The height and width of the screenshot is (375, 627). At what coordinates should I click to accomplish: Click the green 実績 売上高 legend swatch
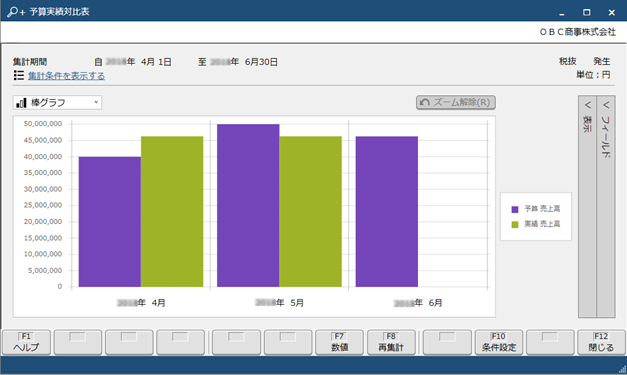(515, 224)
